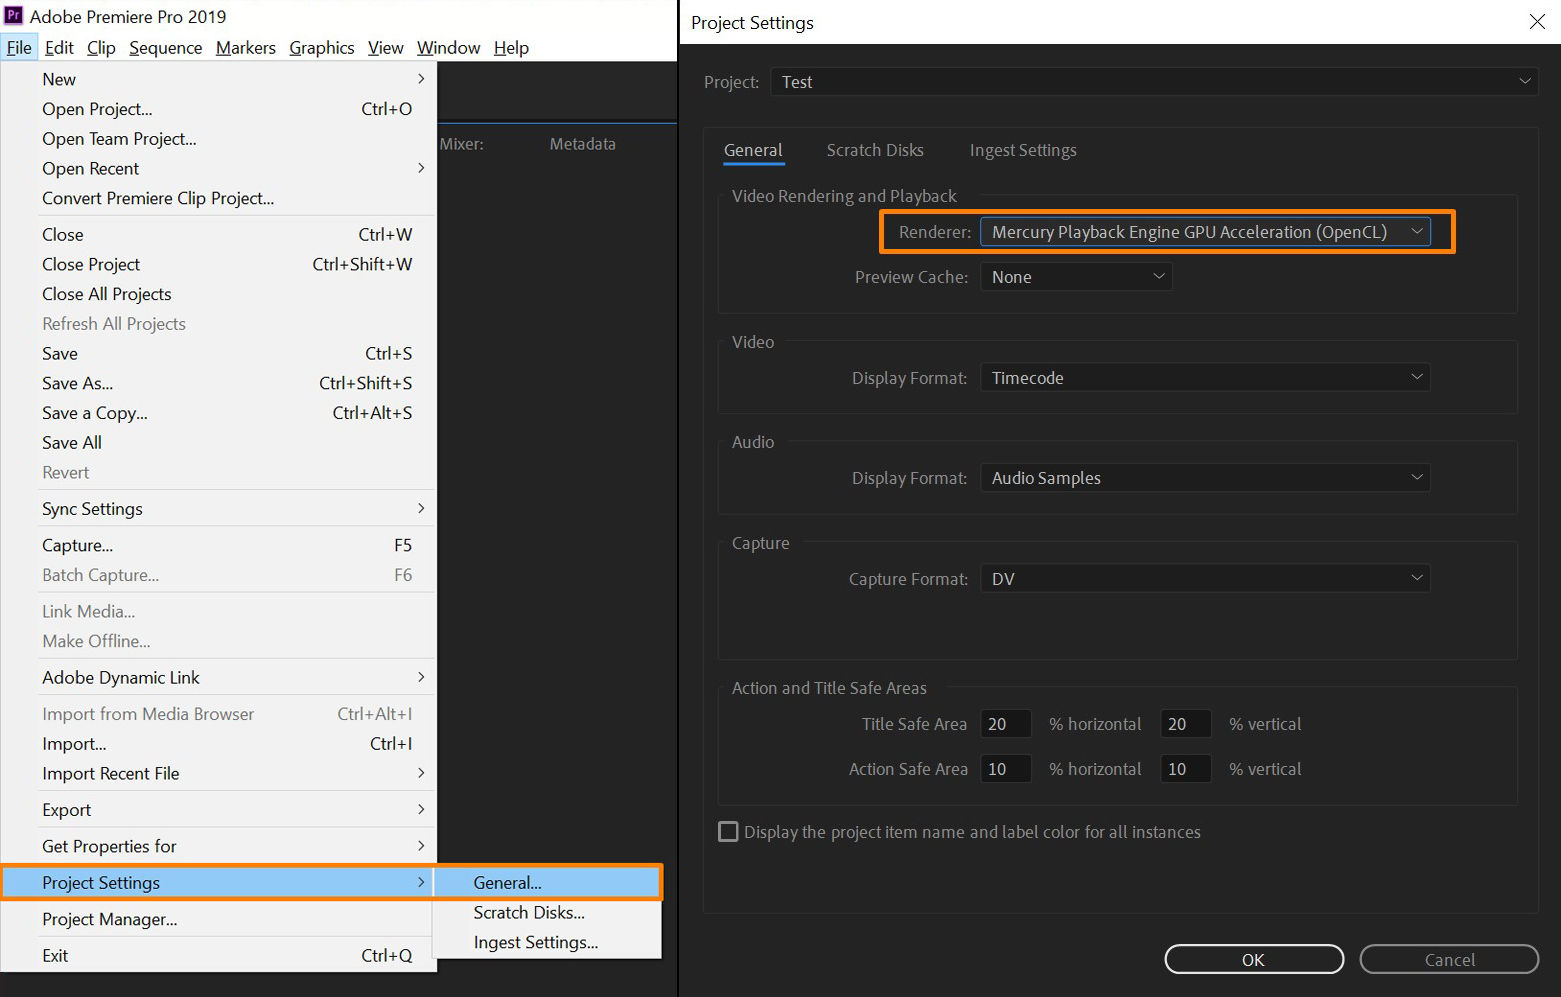Expand the Export submenu
This screenshot has width=1561, height=997.
218,810
